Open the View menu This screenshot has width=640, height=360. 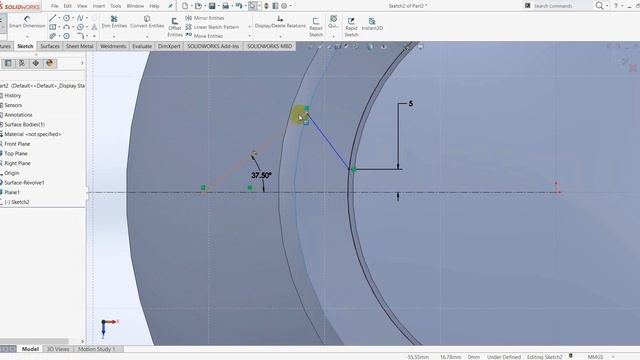tap(82, 6)
